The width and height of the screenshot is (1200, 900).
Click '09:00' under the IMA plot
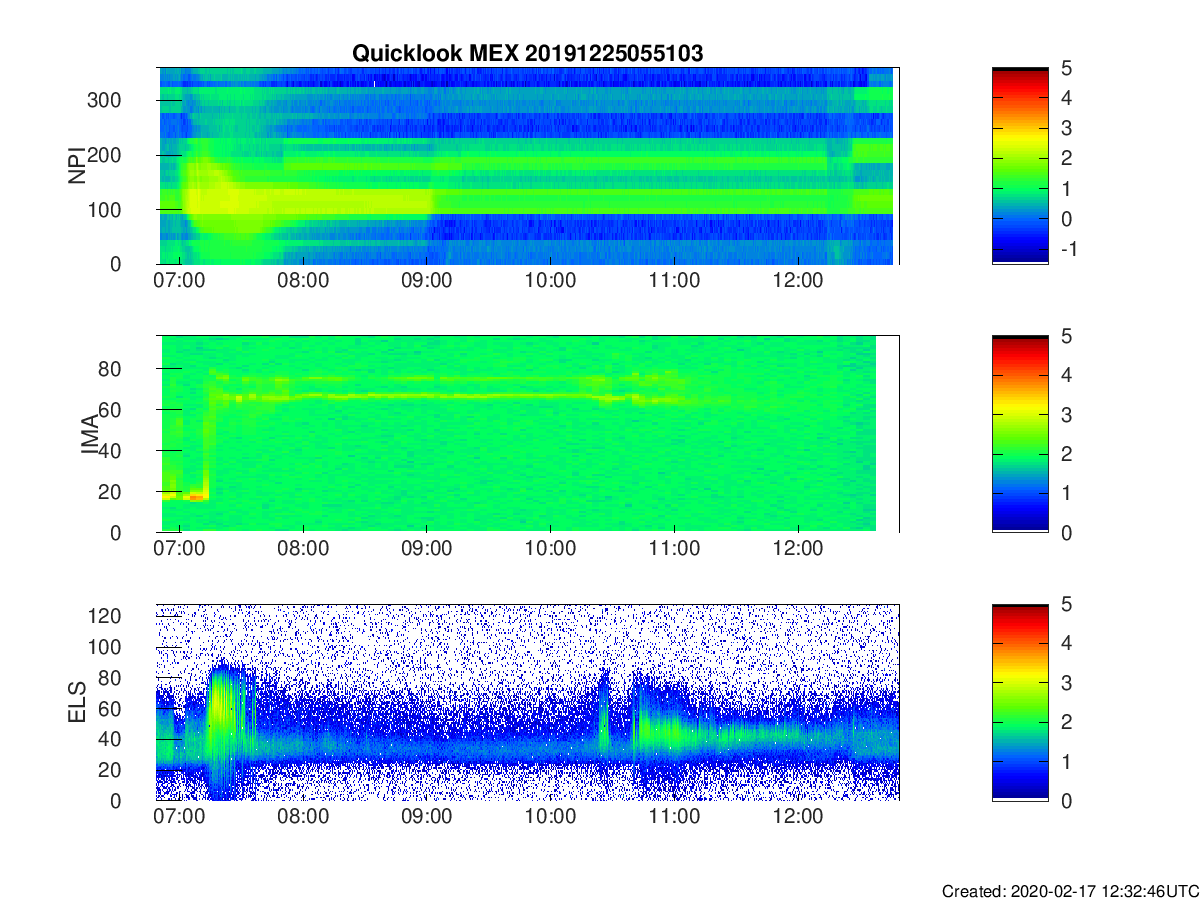tap(427, 549)
